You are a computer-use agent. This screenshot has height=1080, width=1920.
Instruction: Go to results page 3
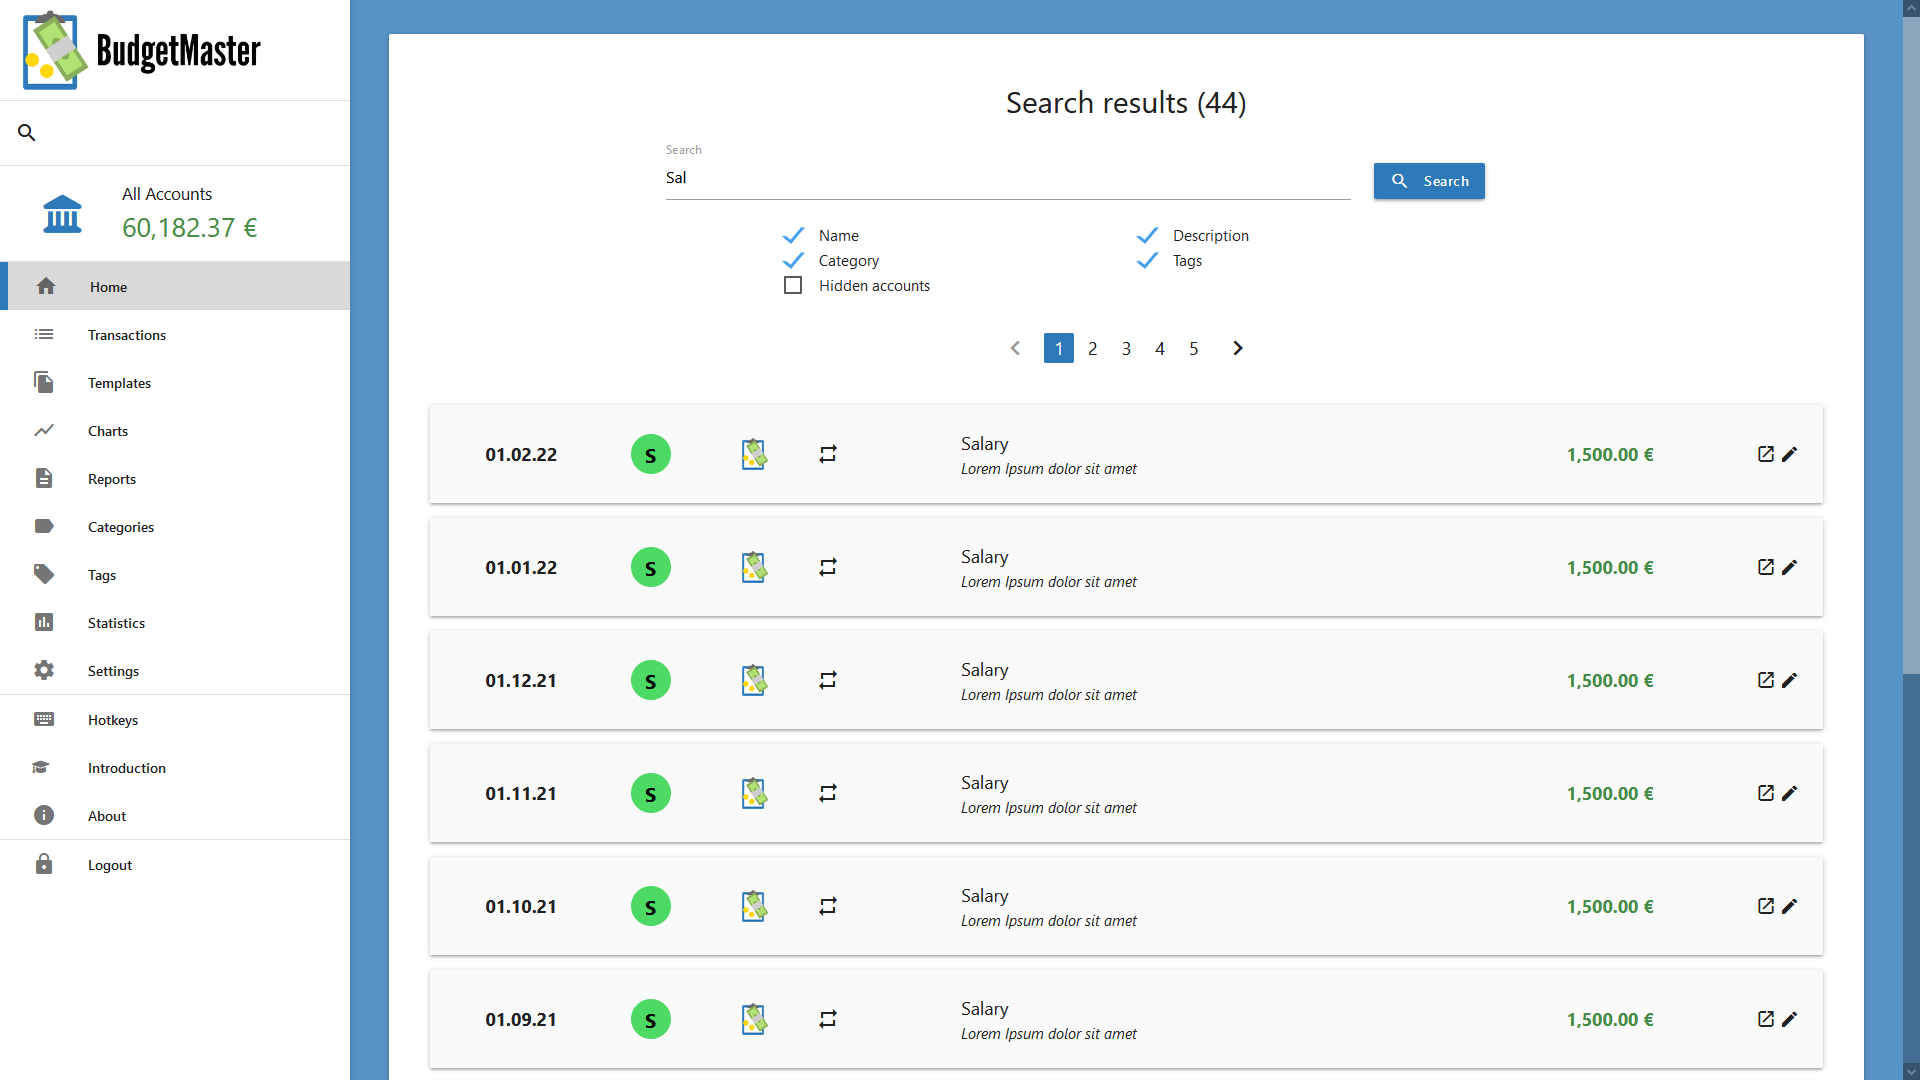tap(1126, 348)
